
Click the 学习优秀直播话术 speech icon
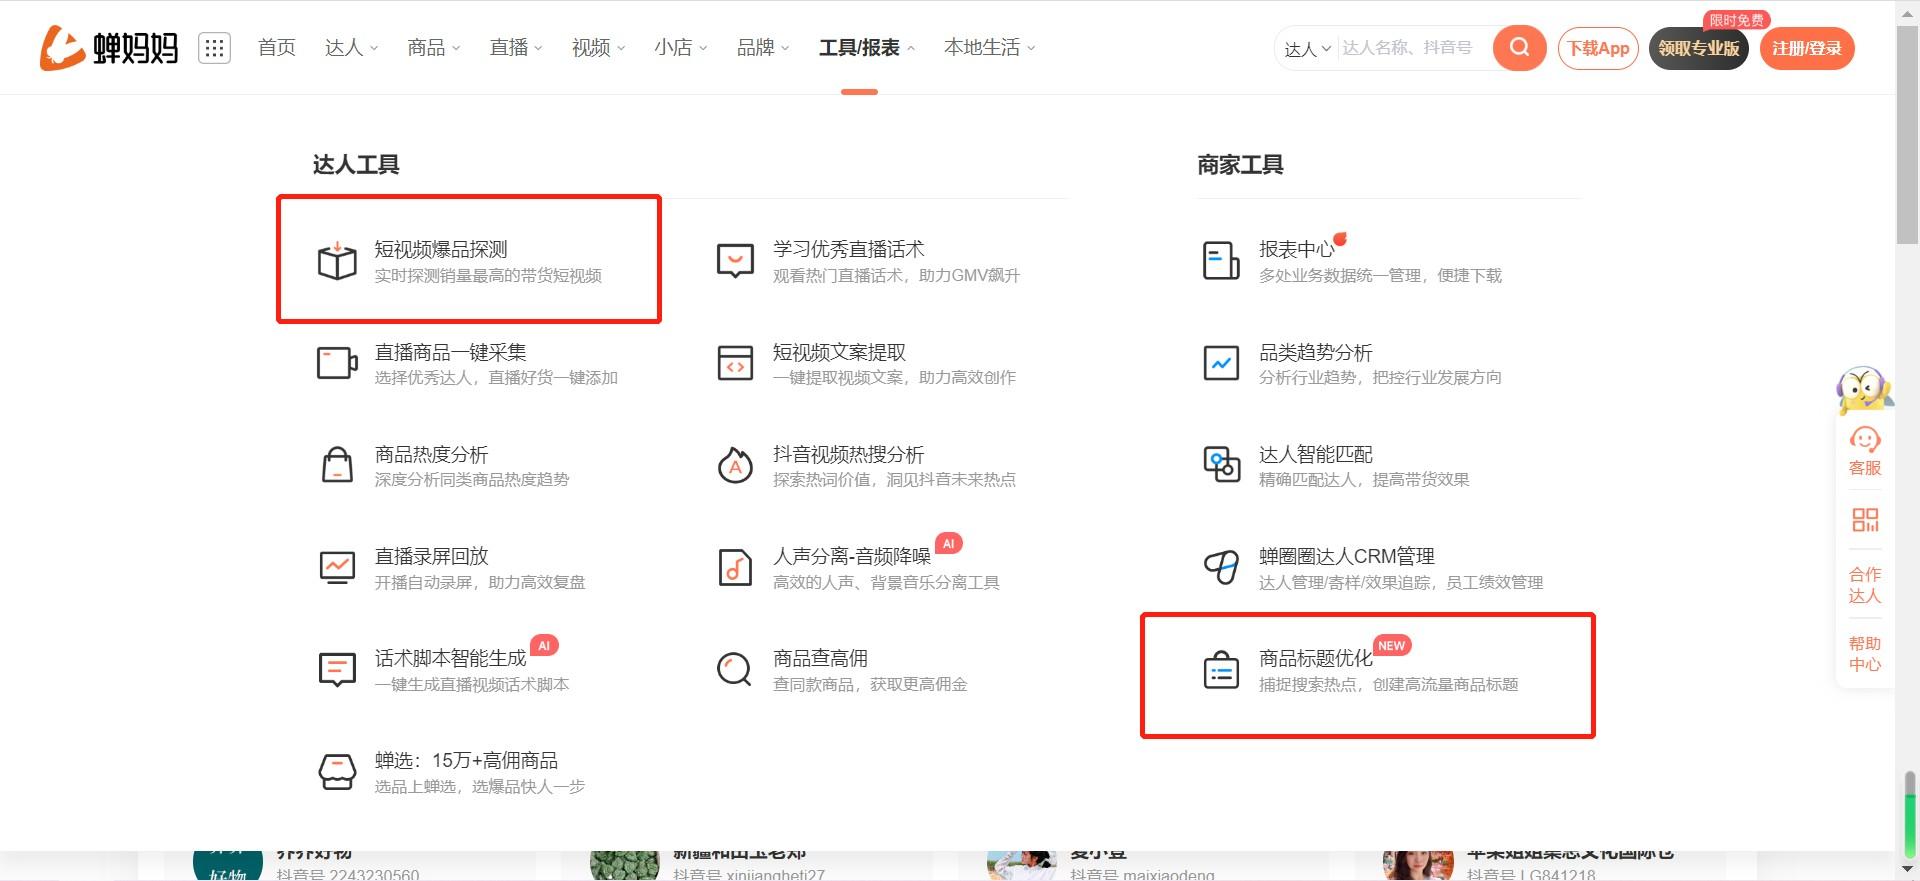coord(735,261)
